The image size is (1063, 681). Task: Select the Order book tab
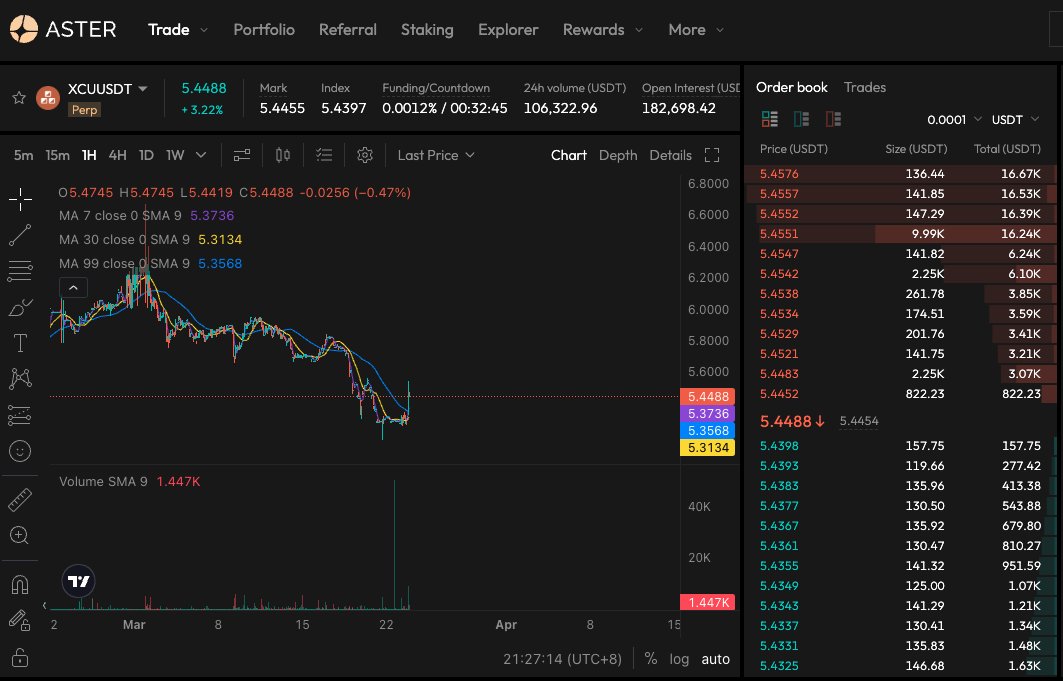coord(792,87)
